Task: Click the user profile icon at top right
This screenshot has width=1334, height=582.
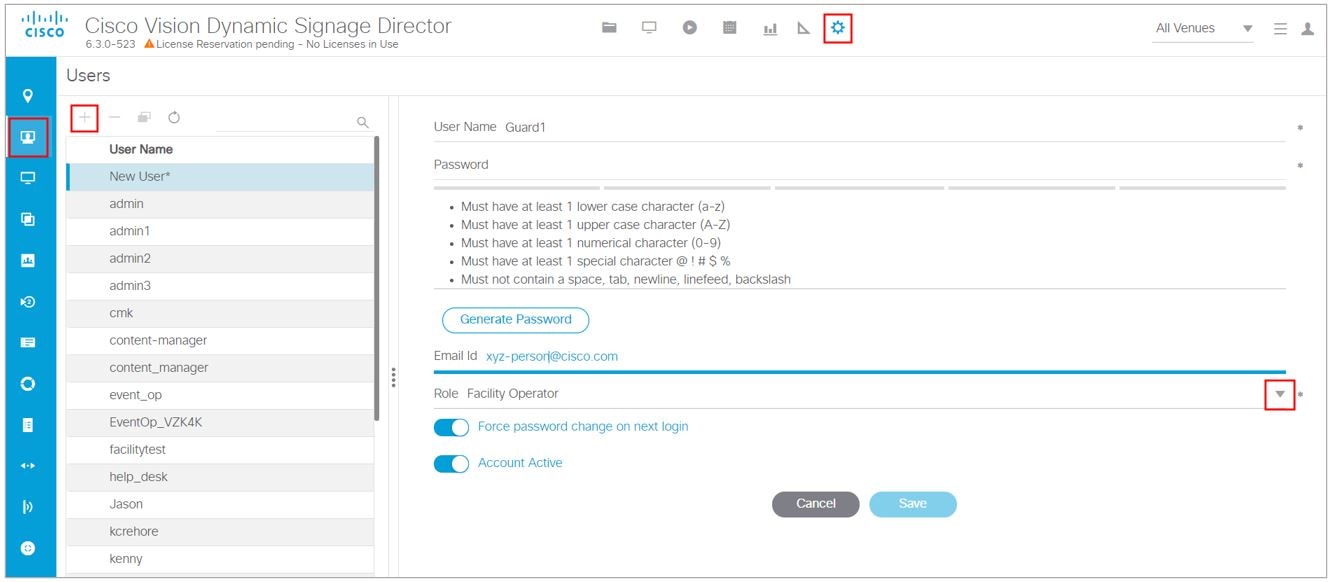Action: point(1307,29)
